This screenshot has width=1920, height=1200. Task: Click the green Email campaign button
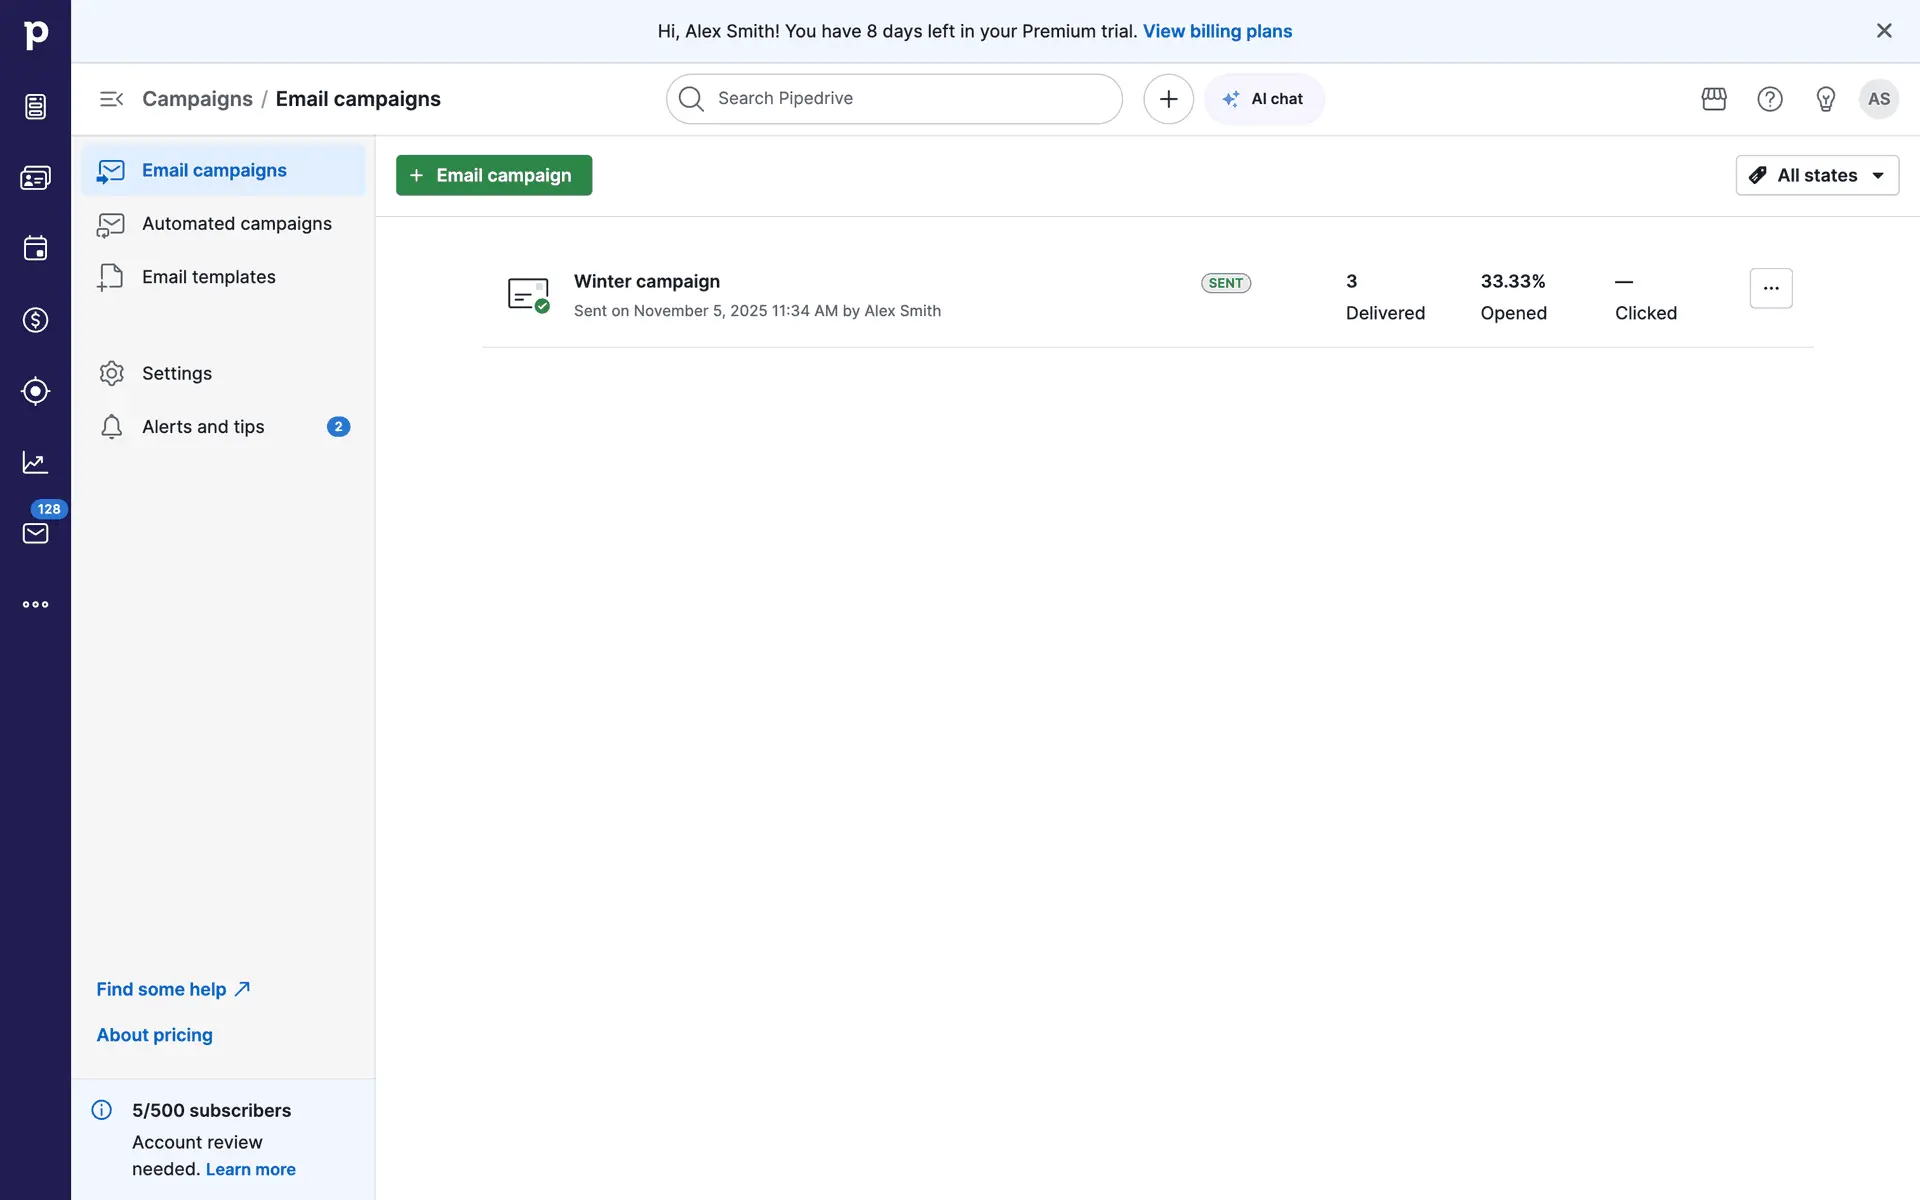[494, 175]
